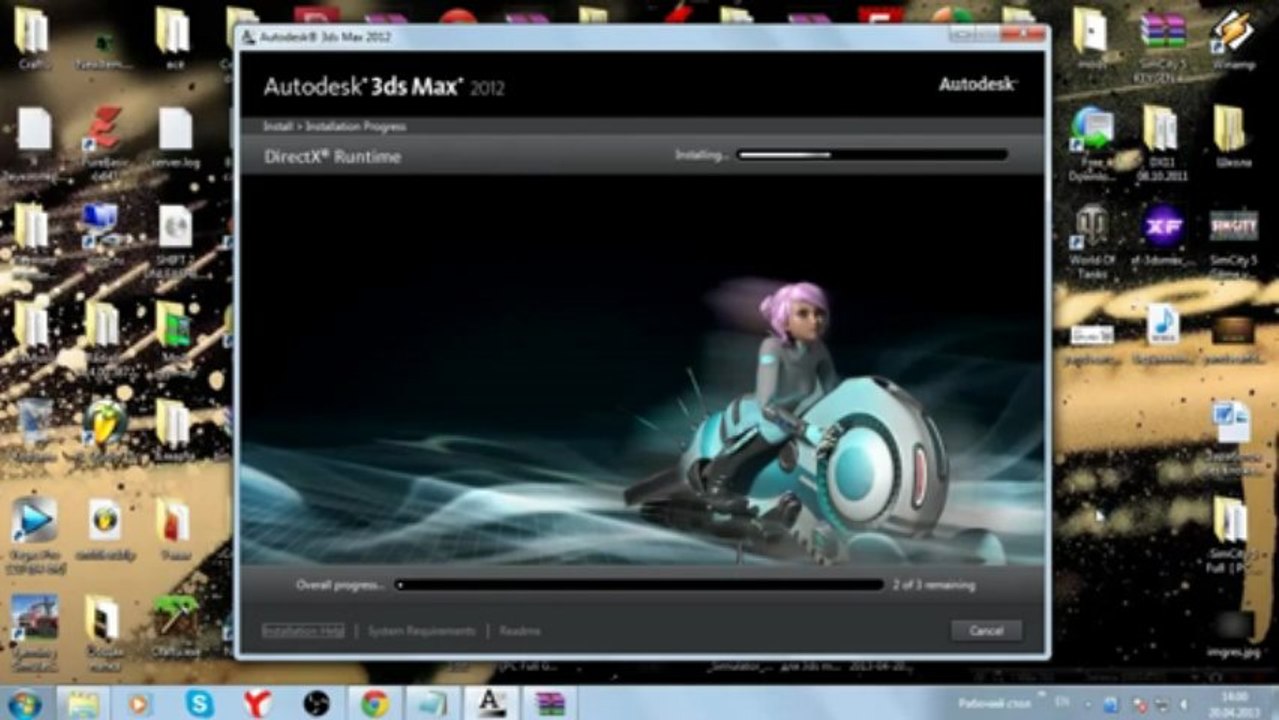The image size is (1279, 720).
Task: Open the Installation Help link
Action: pos(303,631)
